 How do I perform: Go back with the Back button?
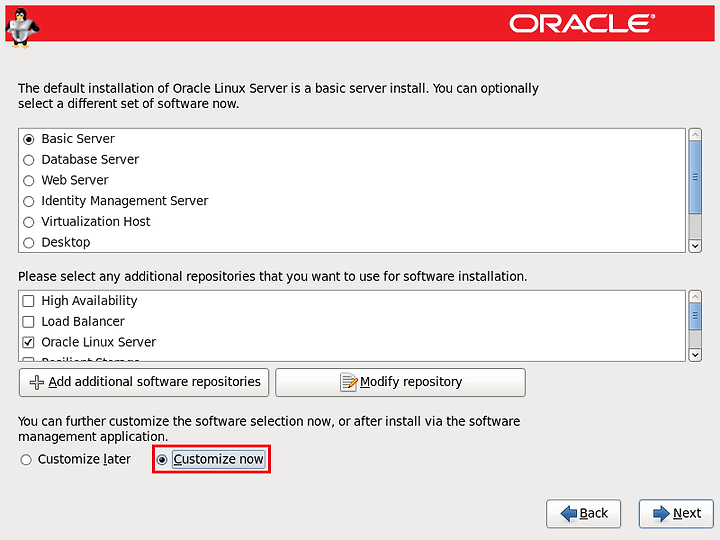583,513
